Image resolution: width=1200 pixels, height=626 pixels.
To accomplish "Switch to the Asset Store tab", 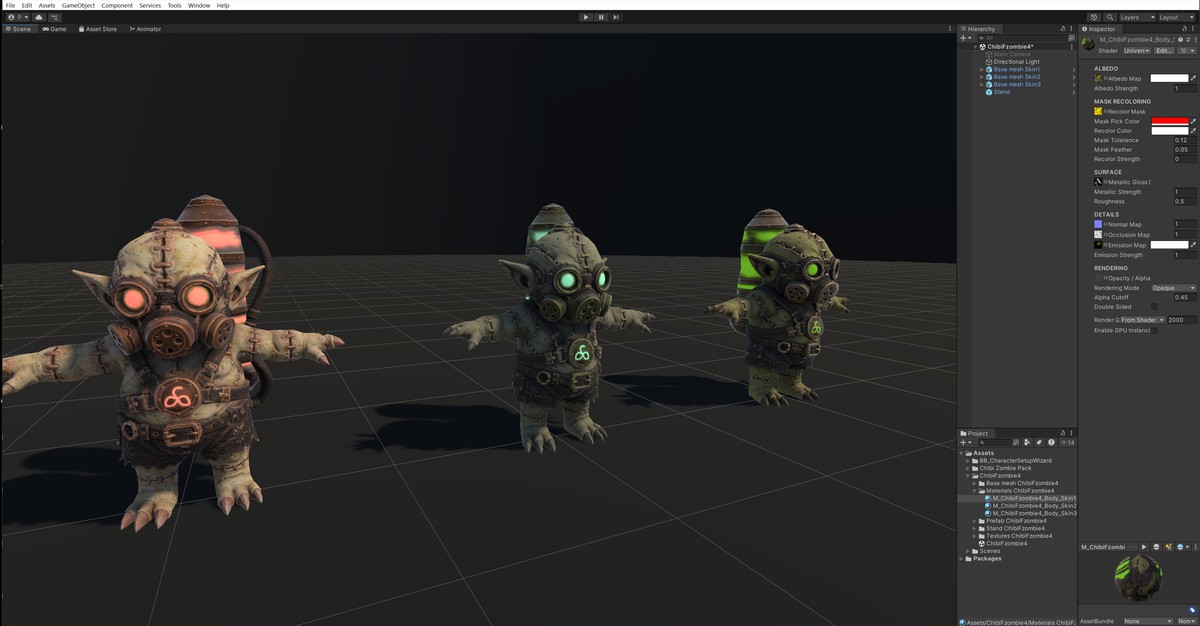I will pyautogui.click(x=97, y=29).
